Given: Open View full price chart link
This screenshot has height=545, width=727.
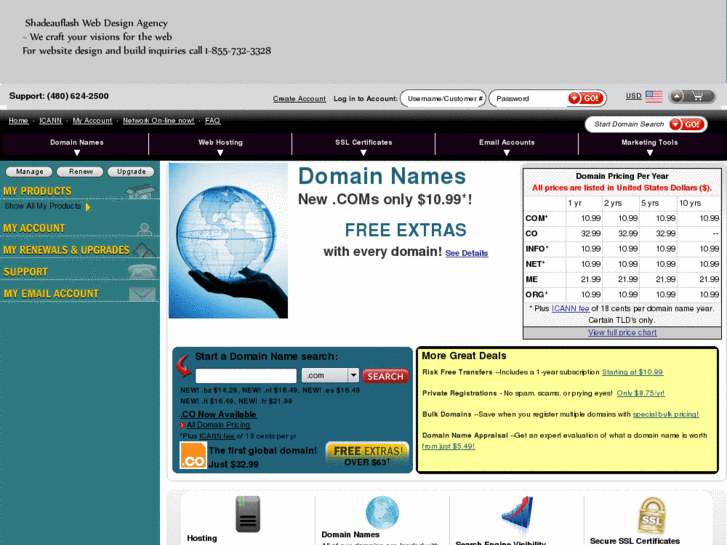Looking at the screenshot, I should 622,333.
